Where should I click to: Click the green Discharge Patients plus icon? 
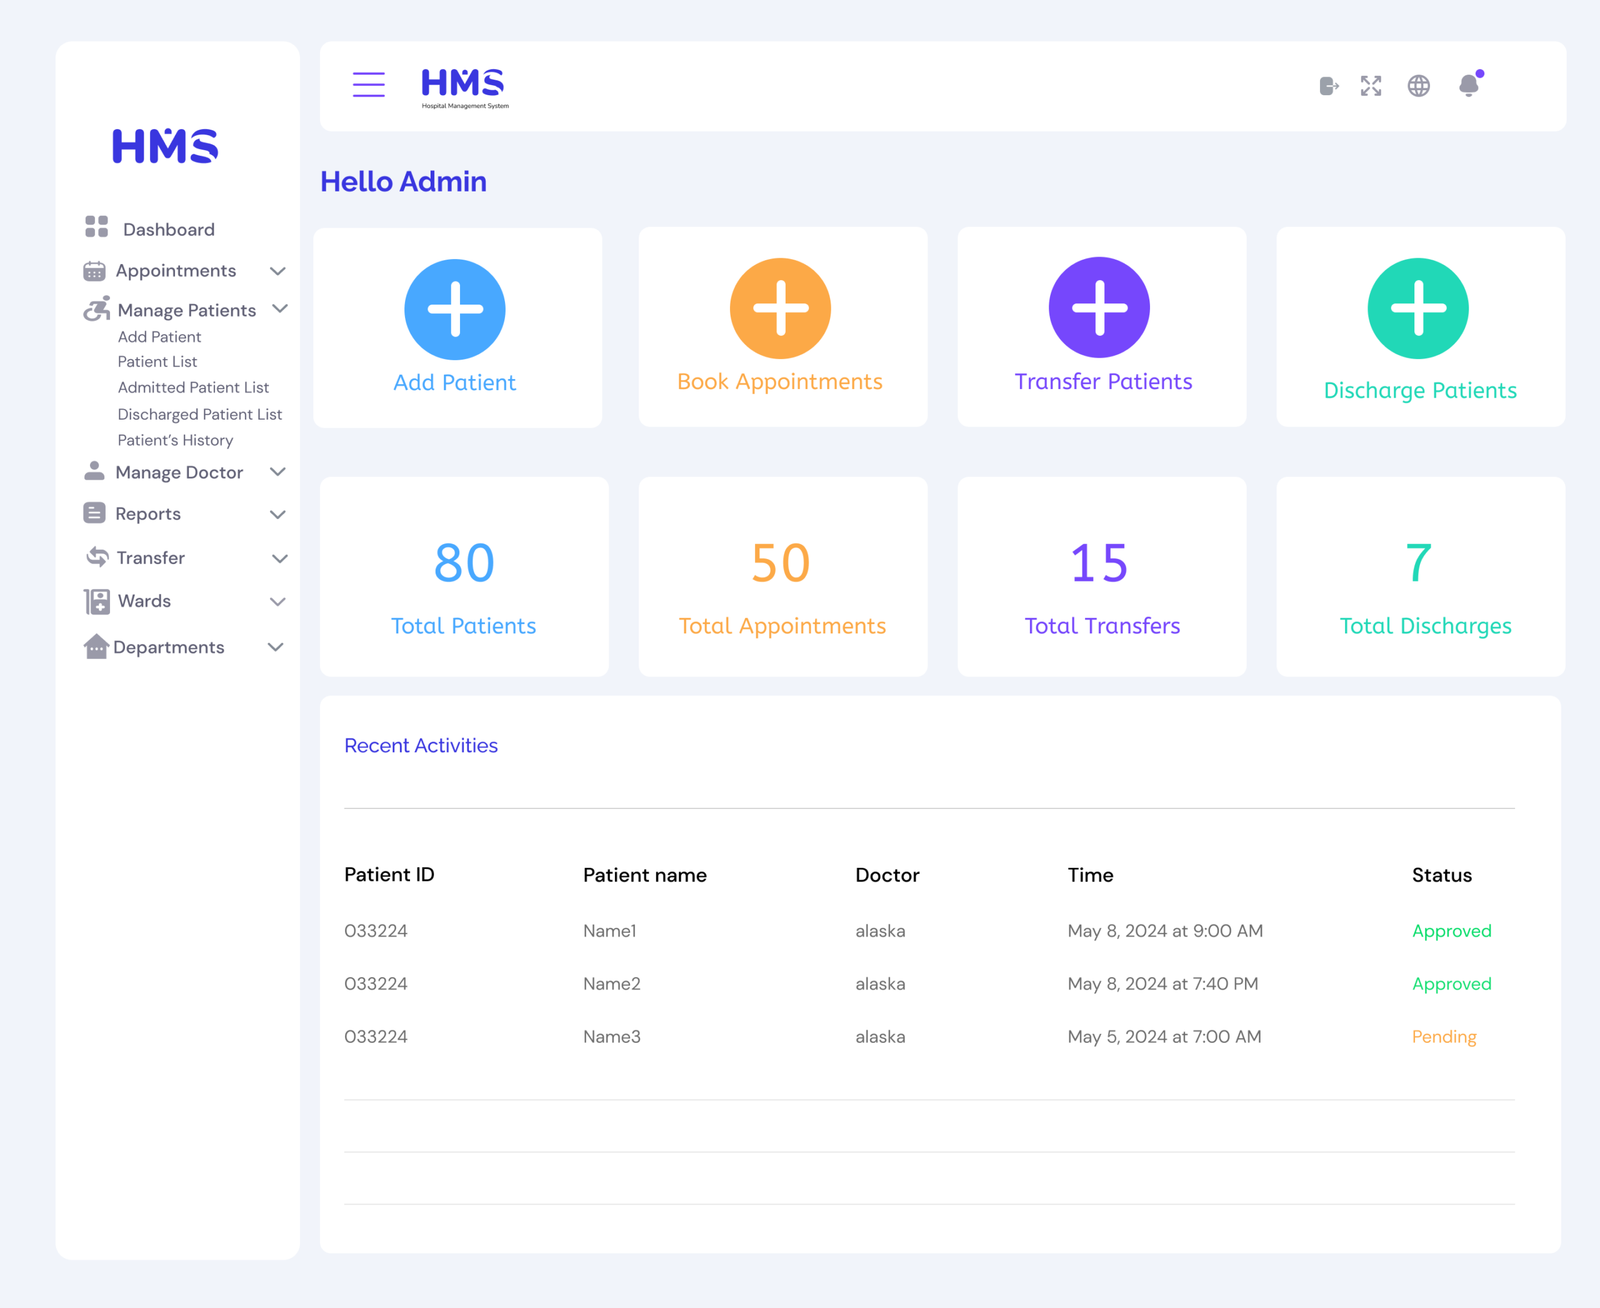pos(1418,308)
